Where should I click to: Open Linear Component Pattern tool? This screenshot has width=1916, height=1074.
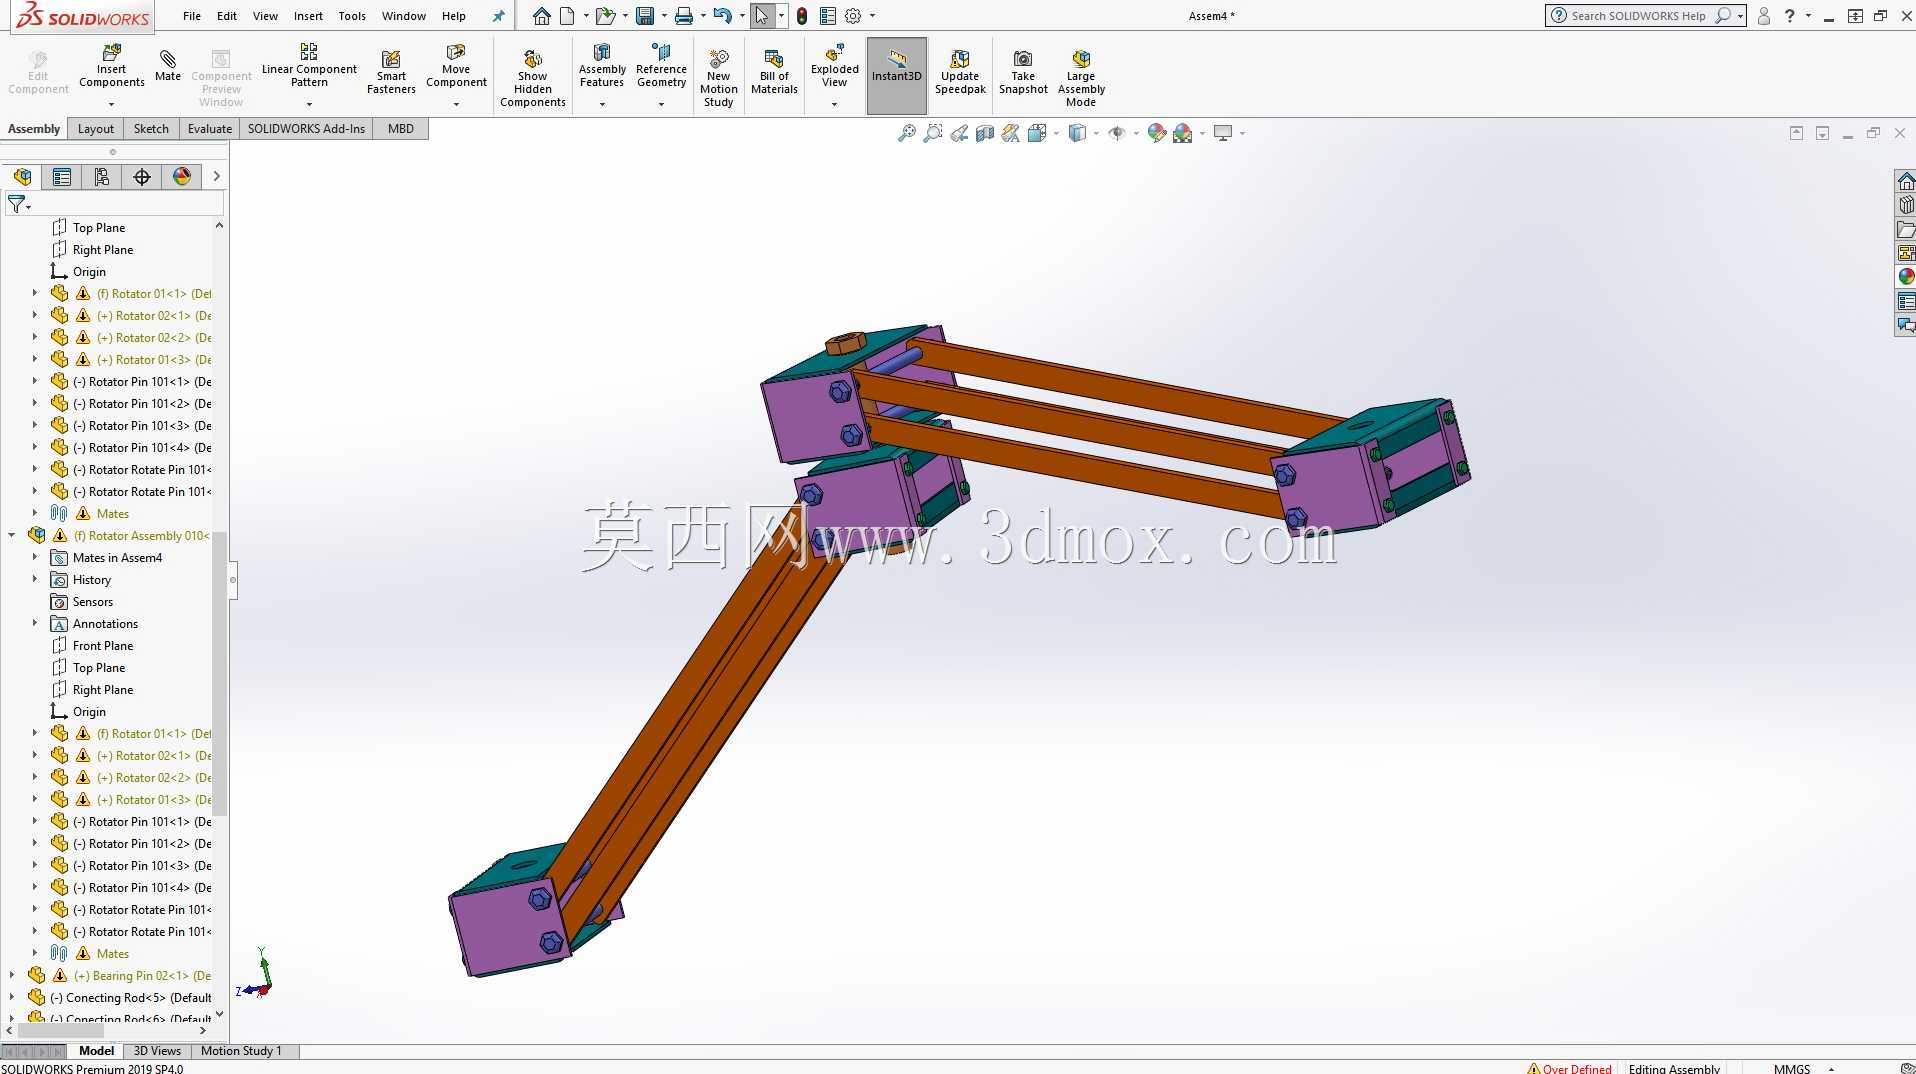click(x=309, y=67)
